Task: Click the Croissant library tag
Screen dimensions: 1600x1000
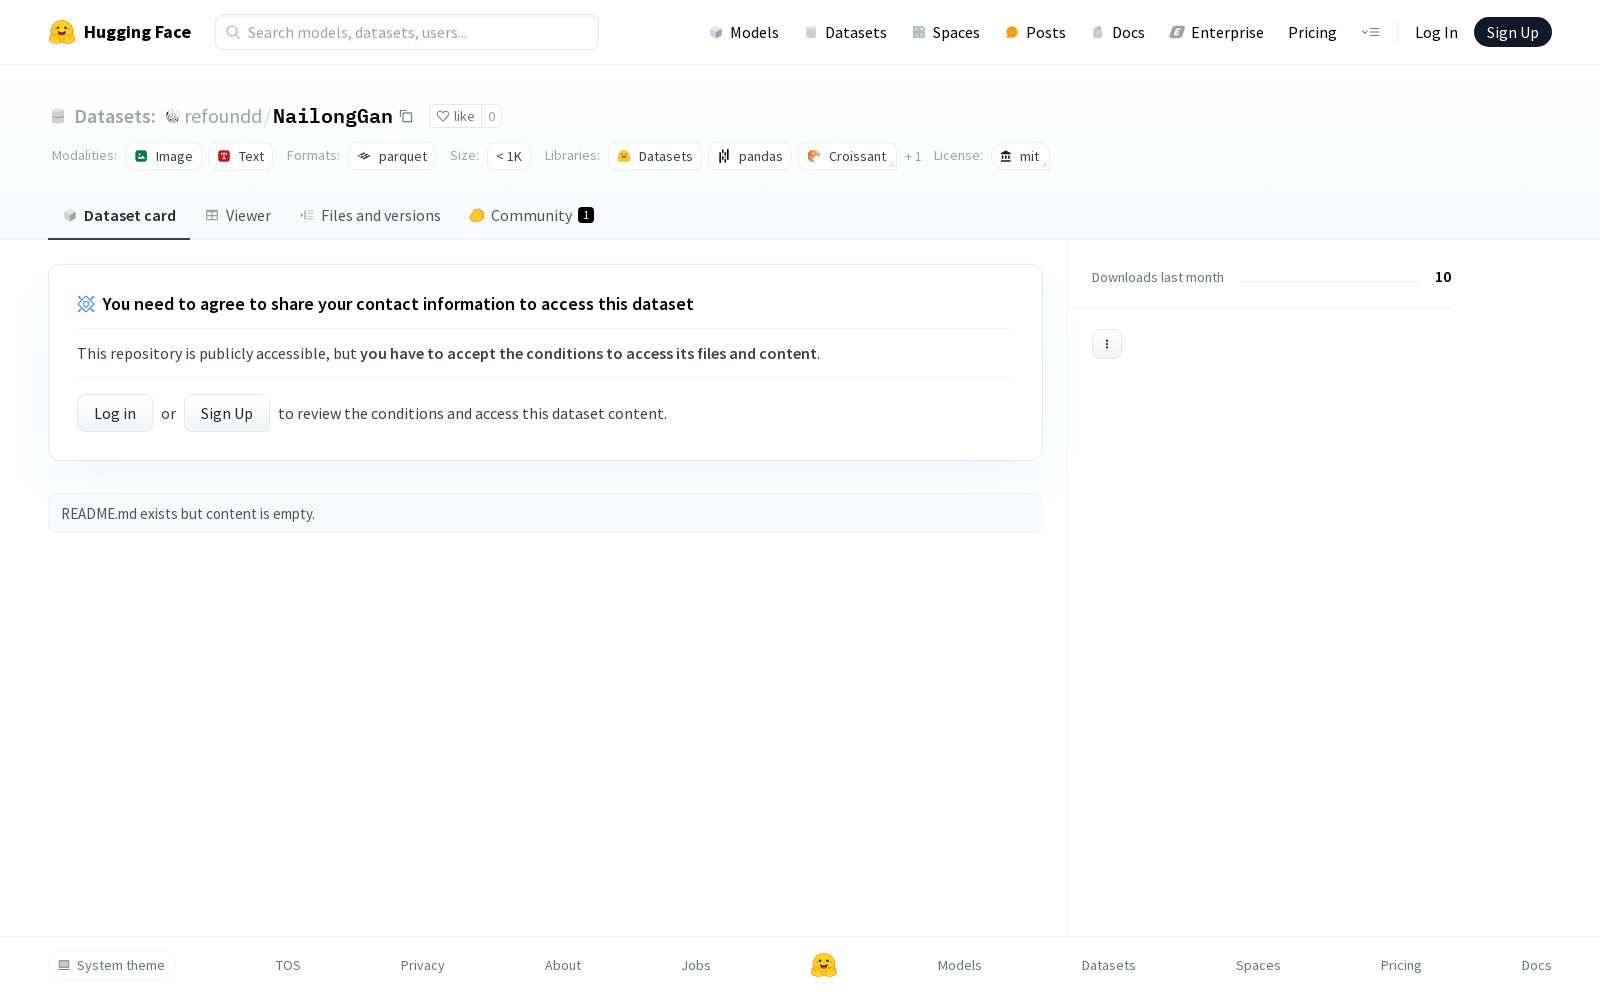Action: click(x=847, y=156)
